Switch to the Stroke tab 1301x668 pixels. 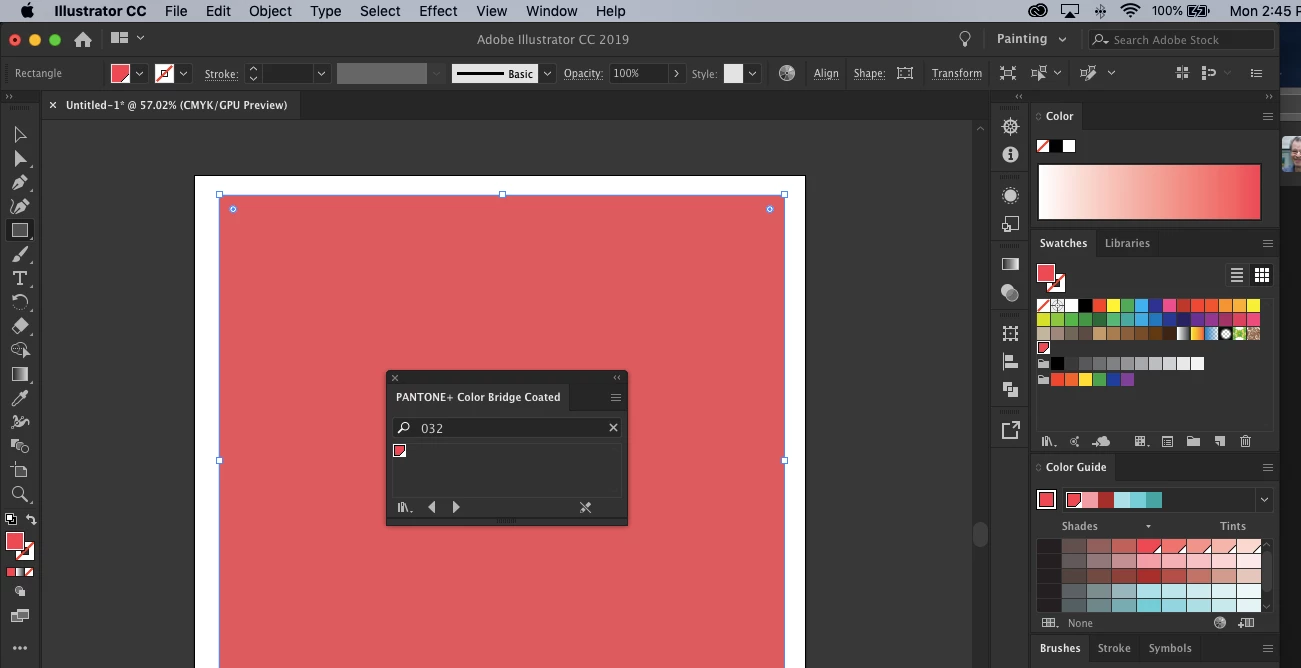point(1114,648)
